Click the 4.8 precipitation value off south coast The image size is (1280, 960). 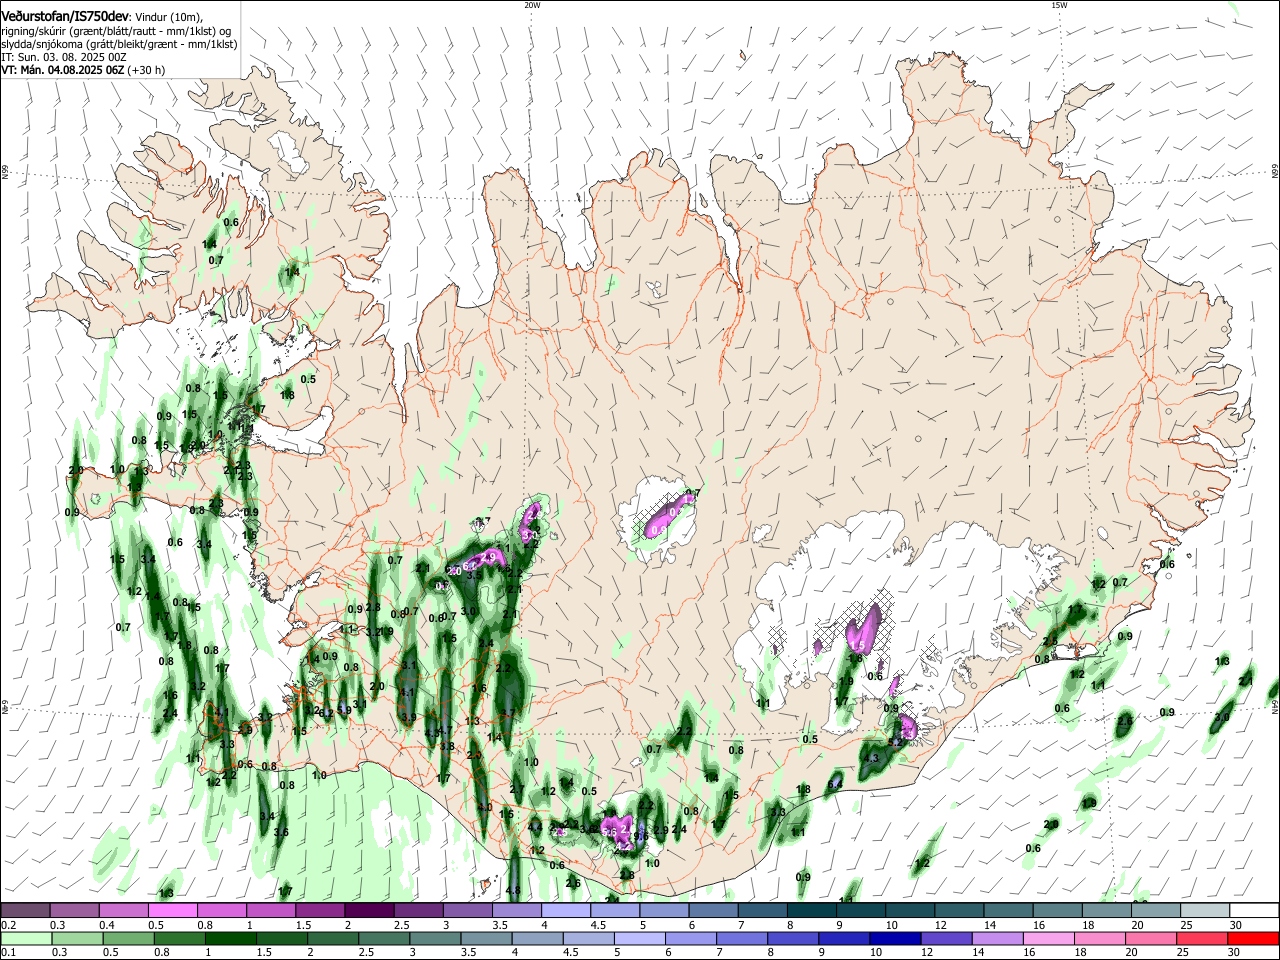[x=514, y=890]
